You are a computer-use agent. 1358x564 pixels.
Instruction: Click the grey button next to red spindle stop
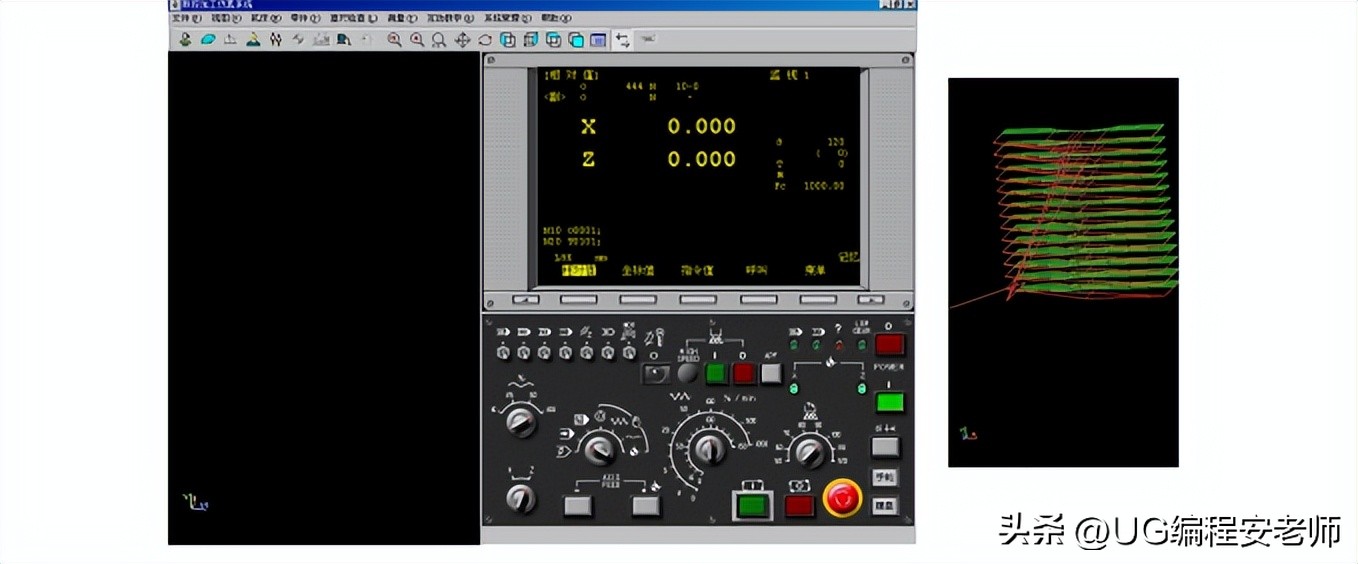[x=771, y=374]
